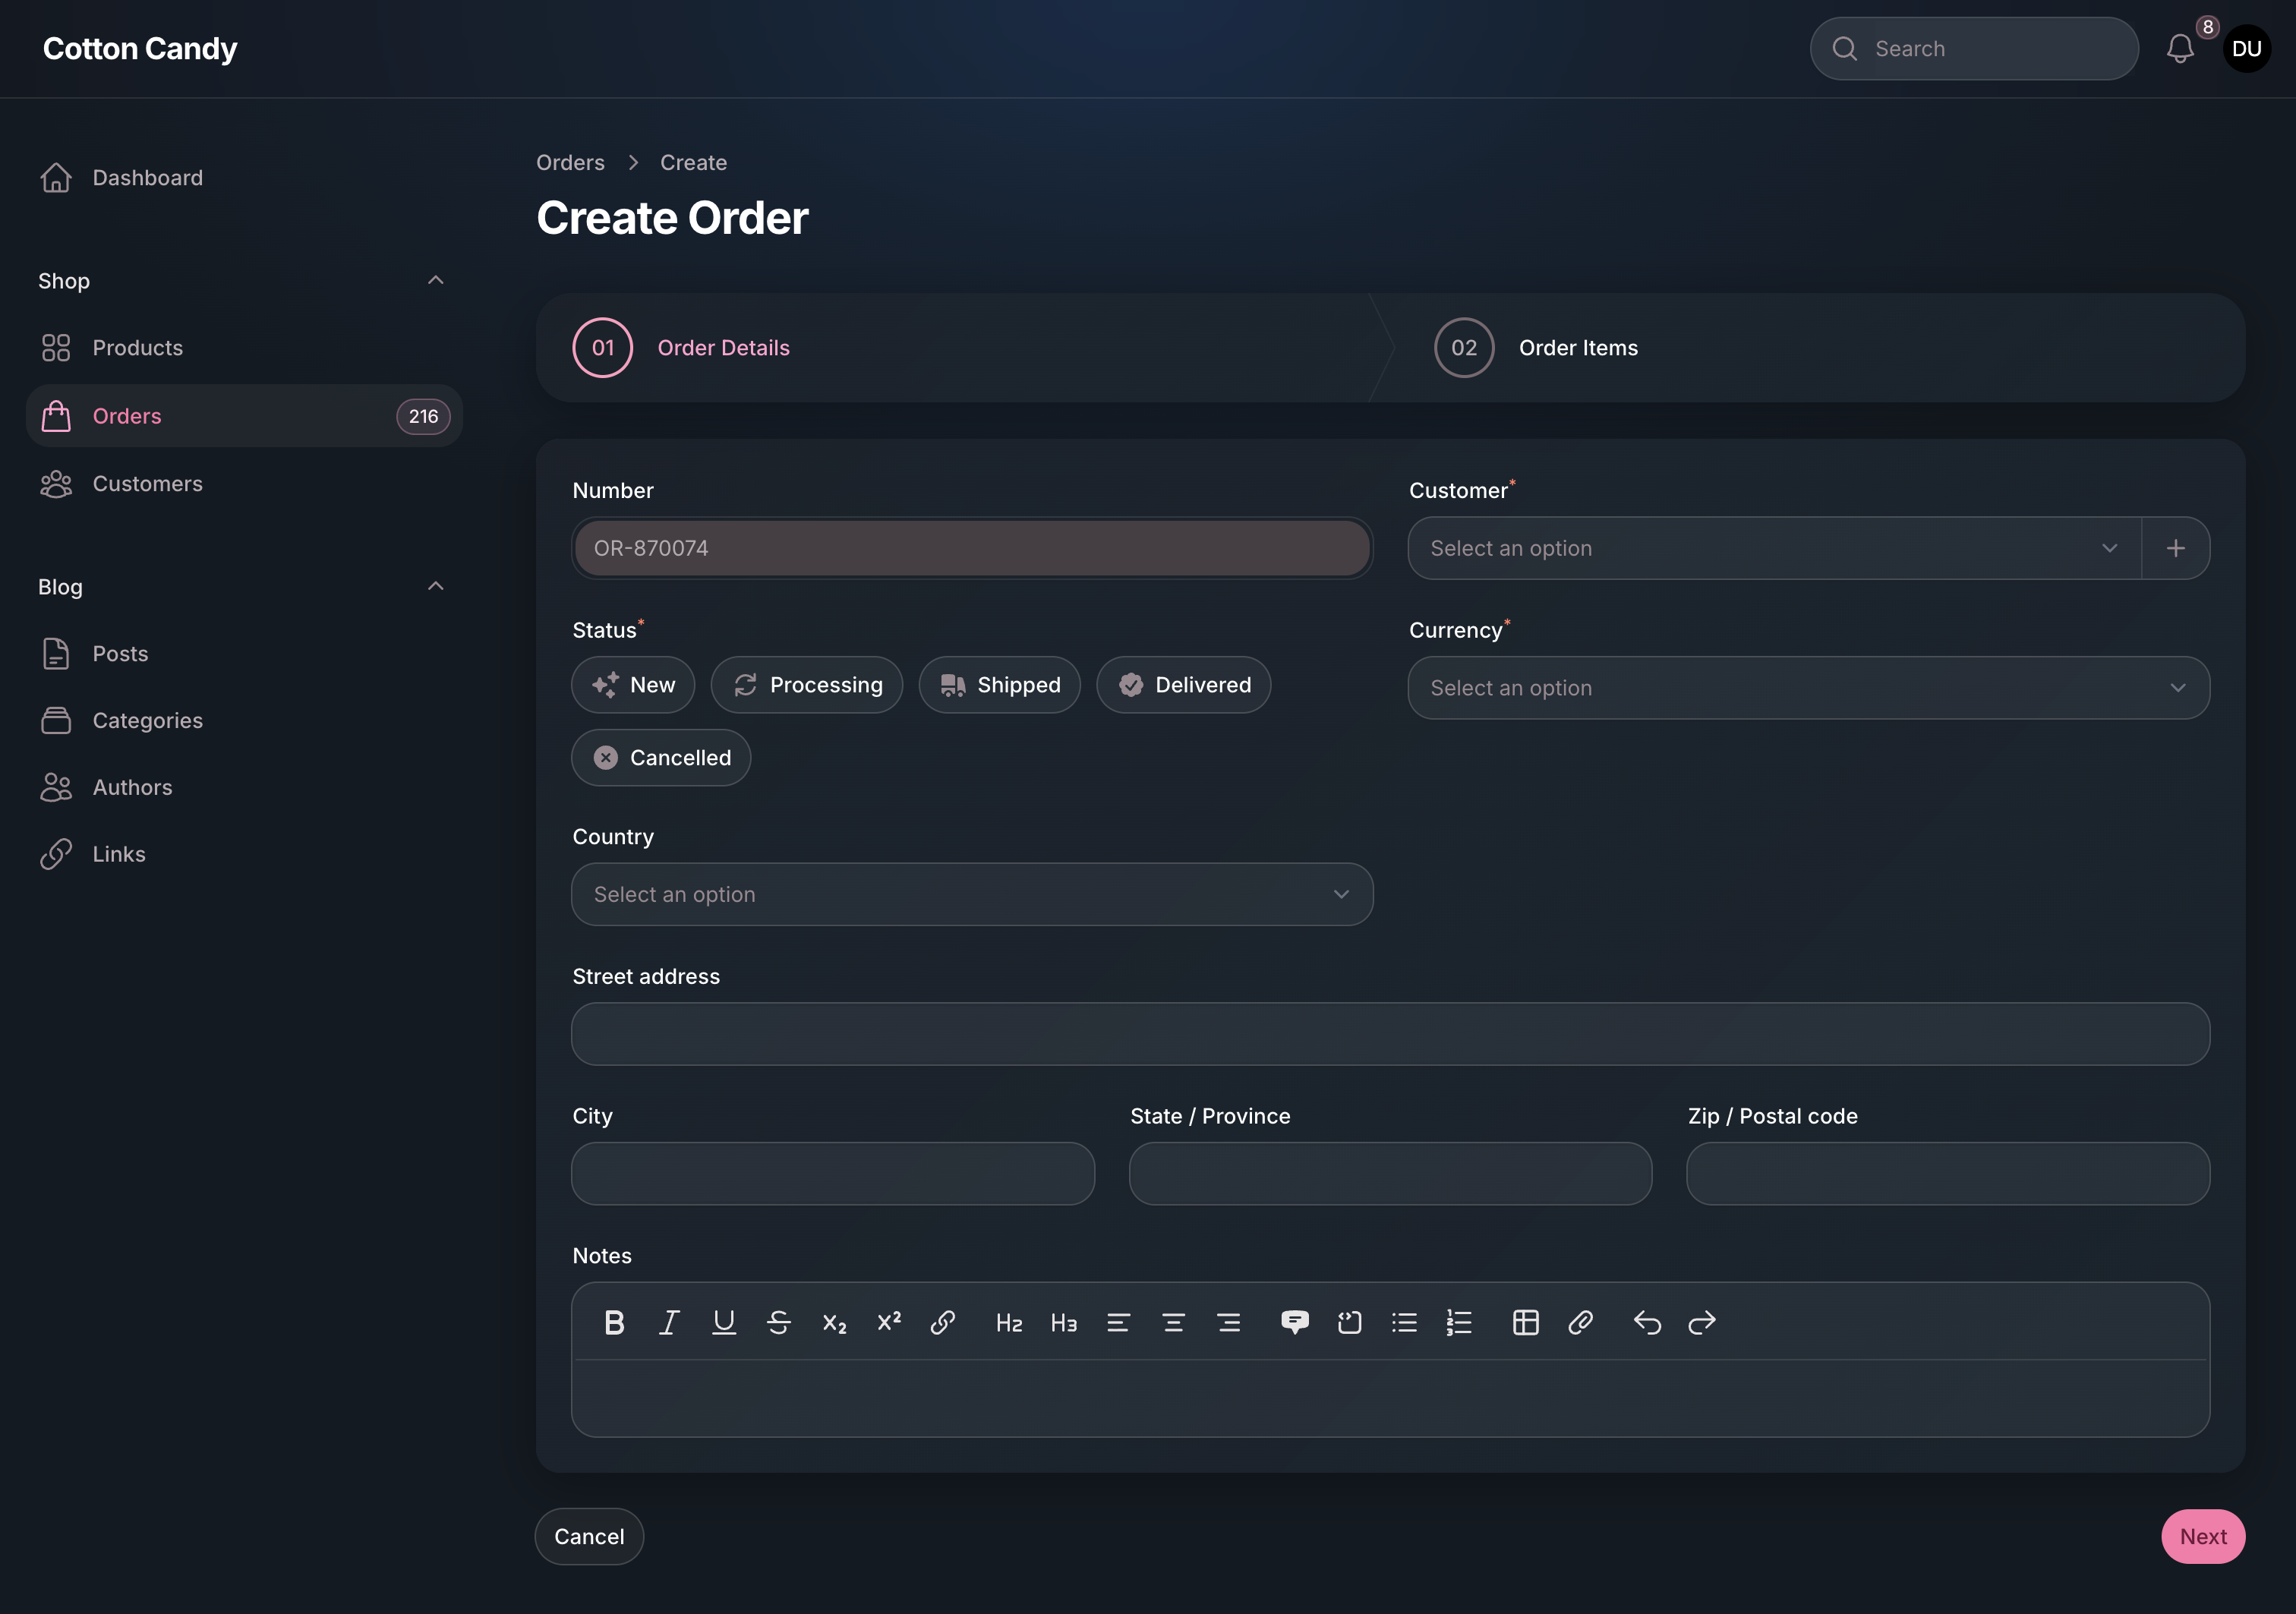The width and height of the screenshot is (2296, 1614).
Task: Toggle bold formatting in the Notes editor
Action: pos(614,1322)
